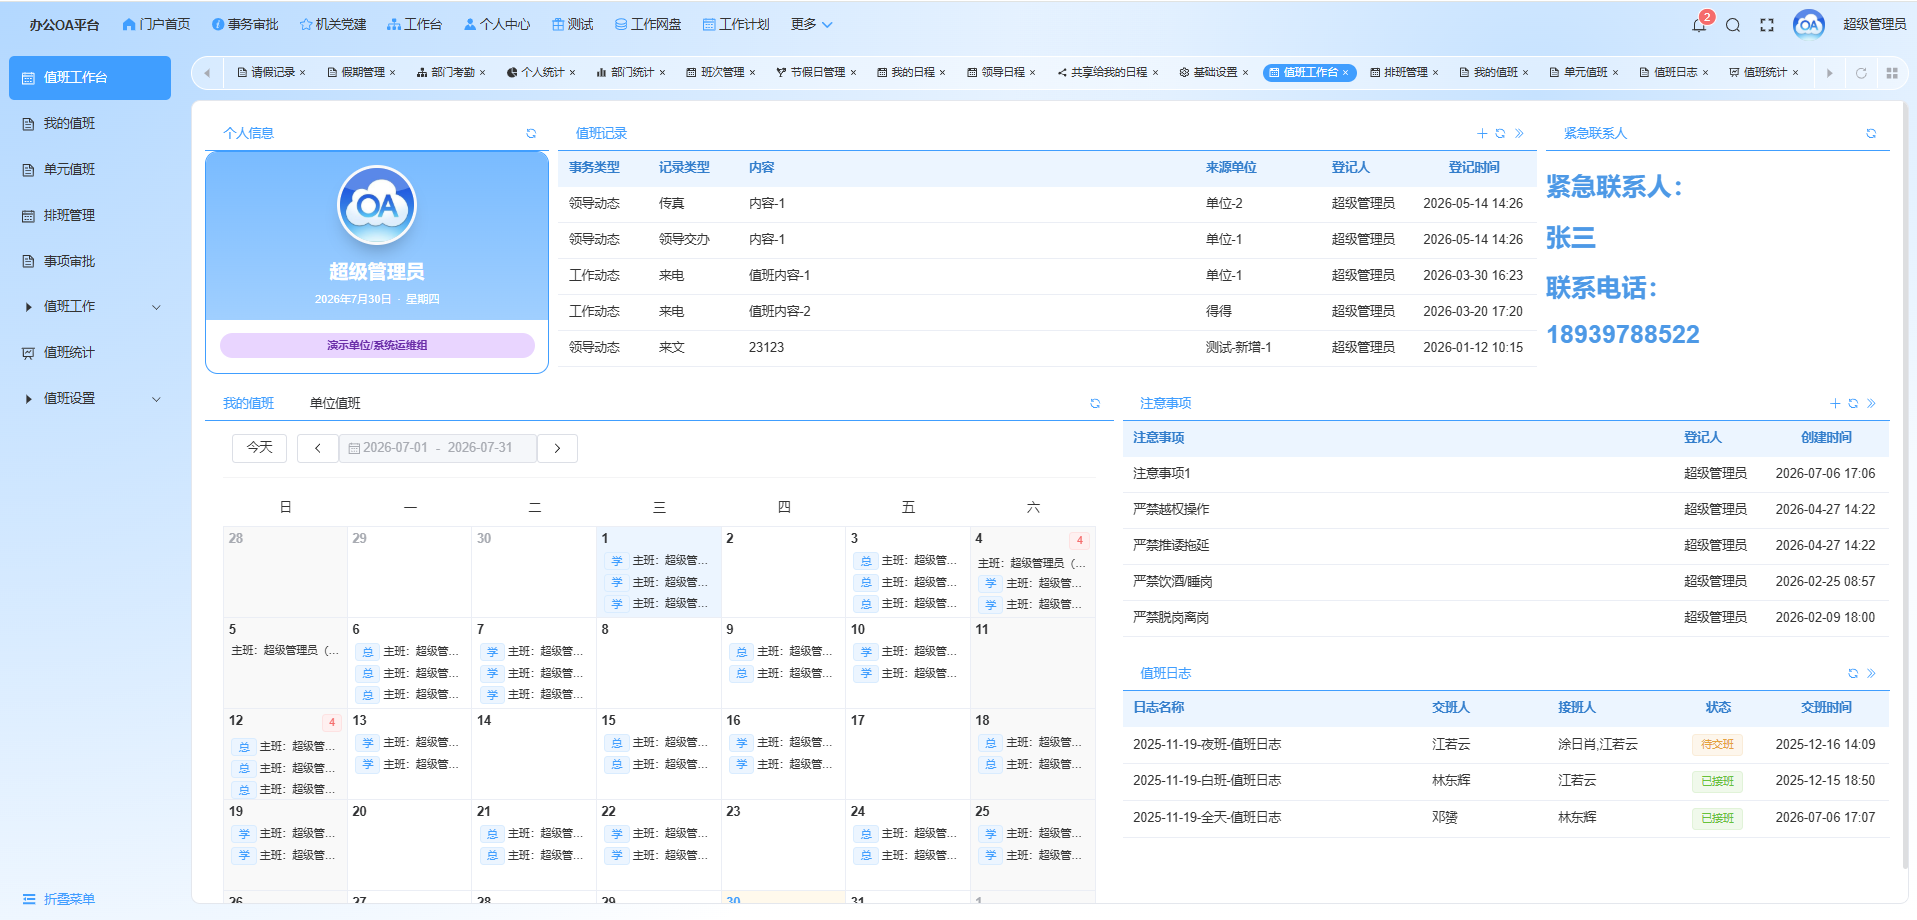Refresh the 个人信息 panel

[x=531, y=133]
